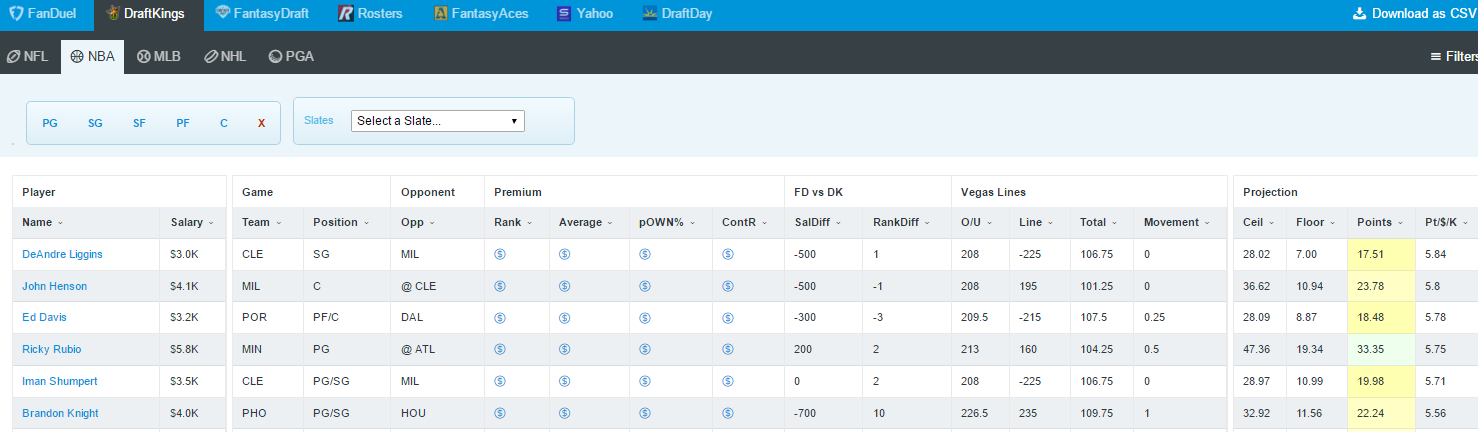
Task: Click premium Average icon for DeAndre Liggins
Action: coord(565,254)
